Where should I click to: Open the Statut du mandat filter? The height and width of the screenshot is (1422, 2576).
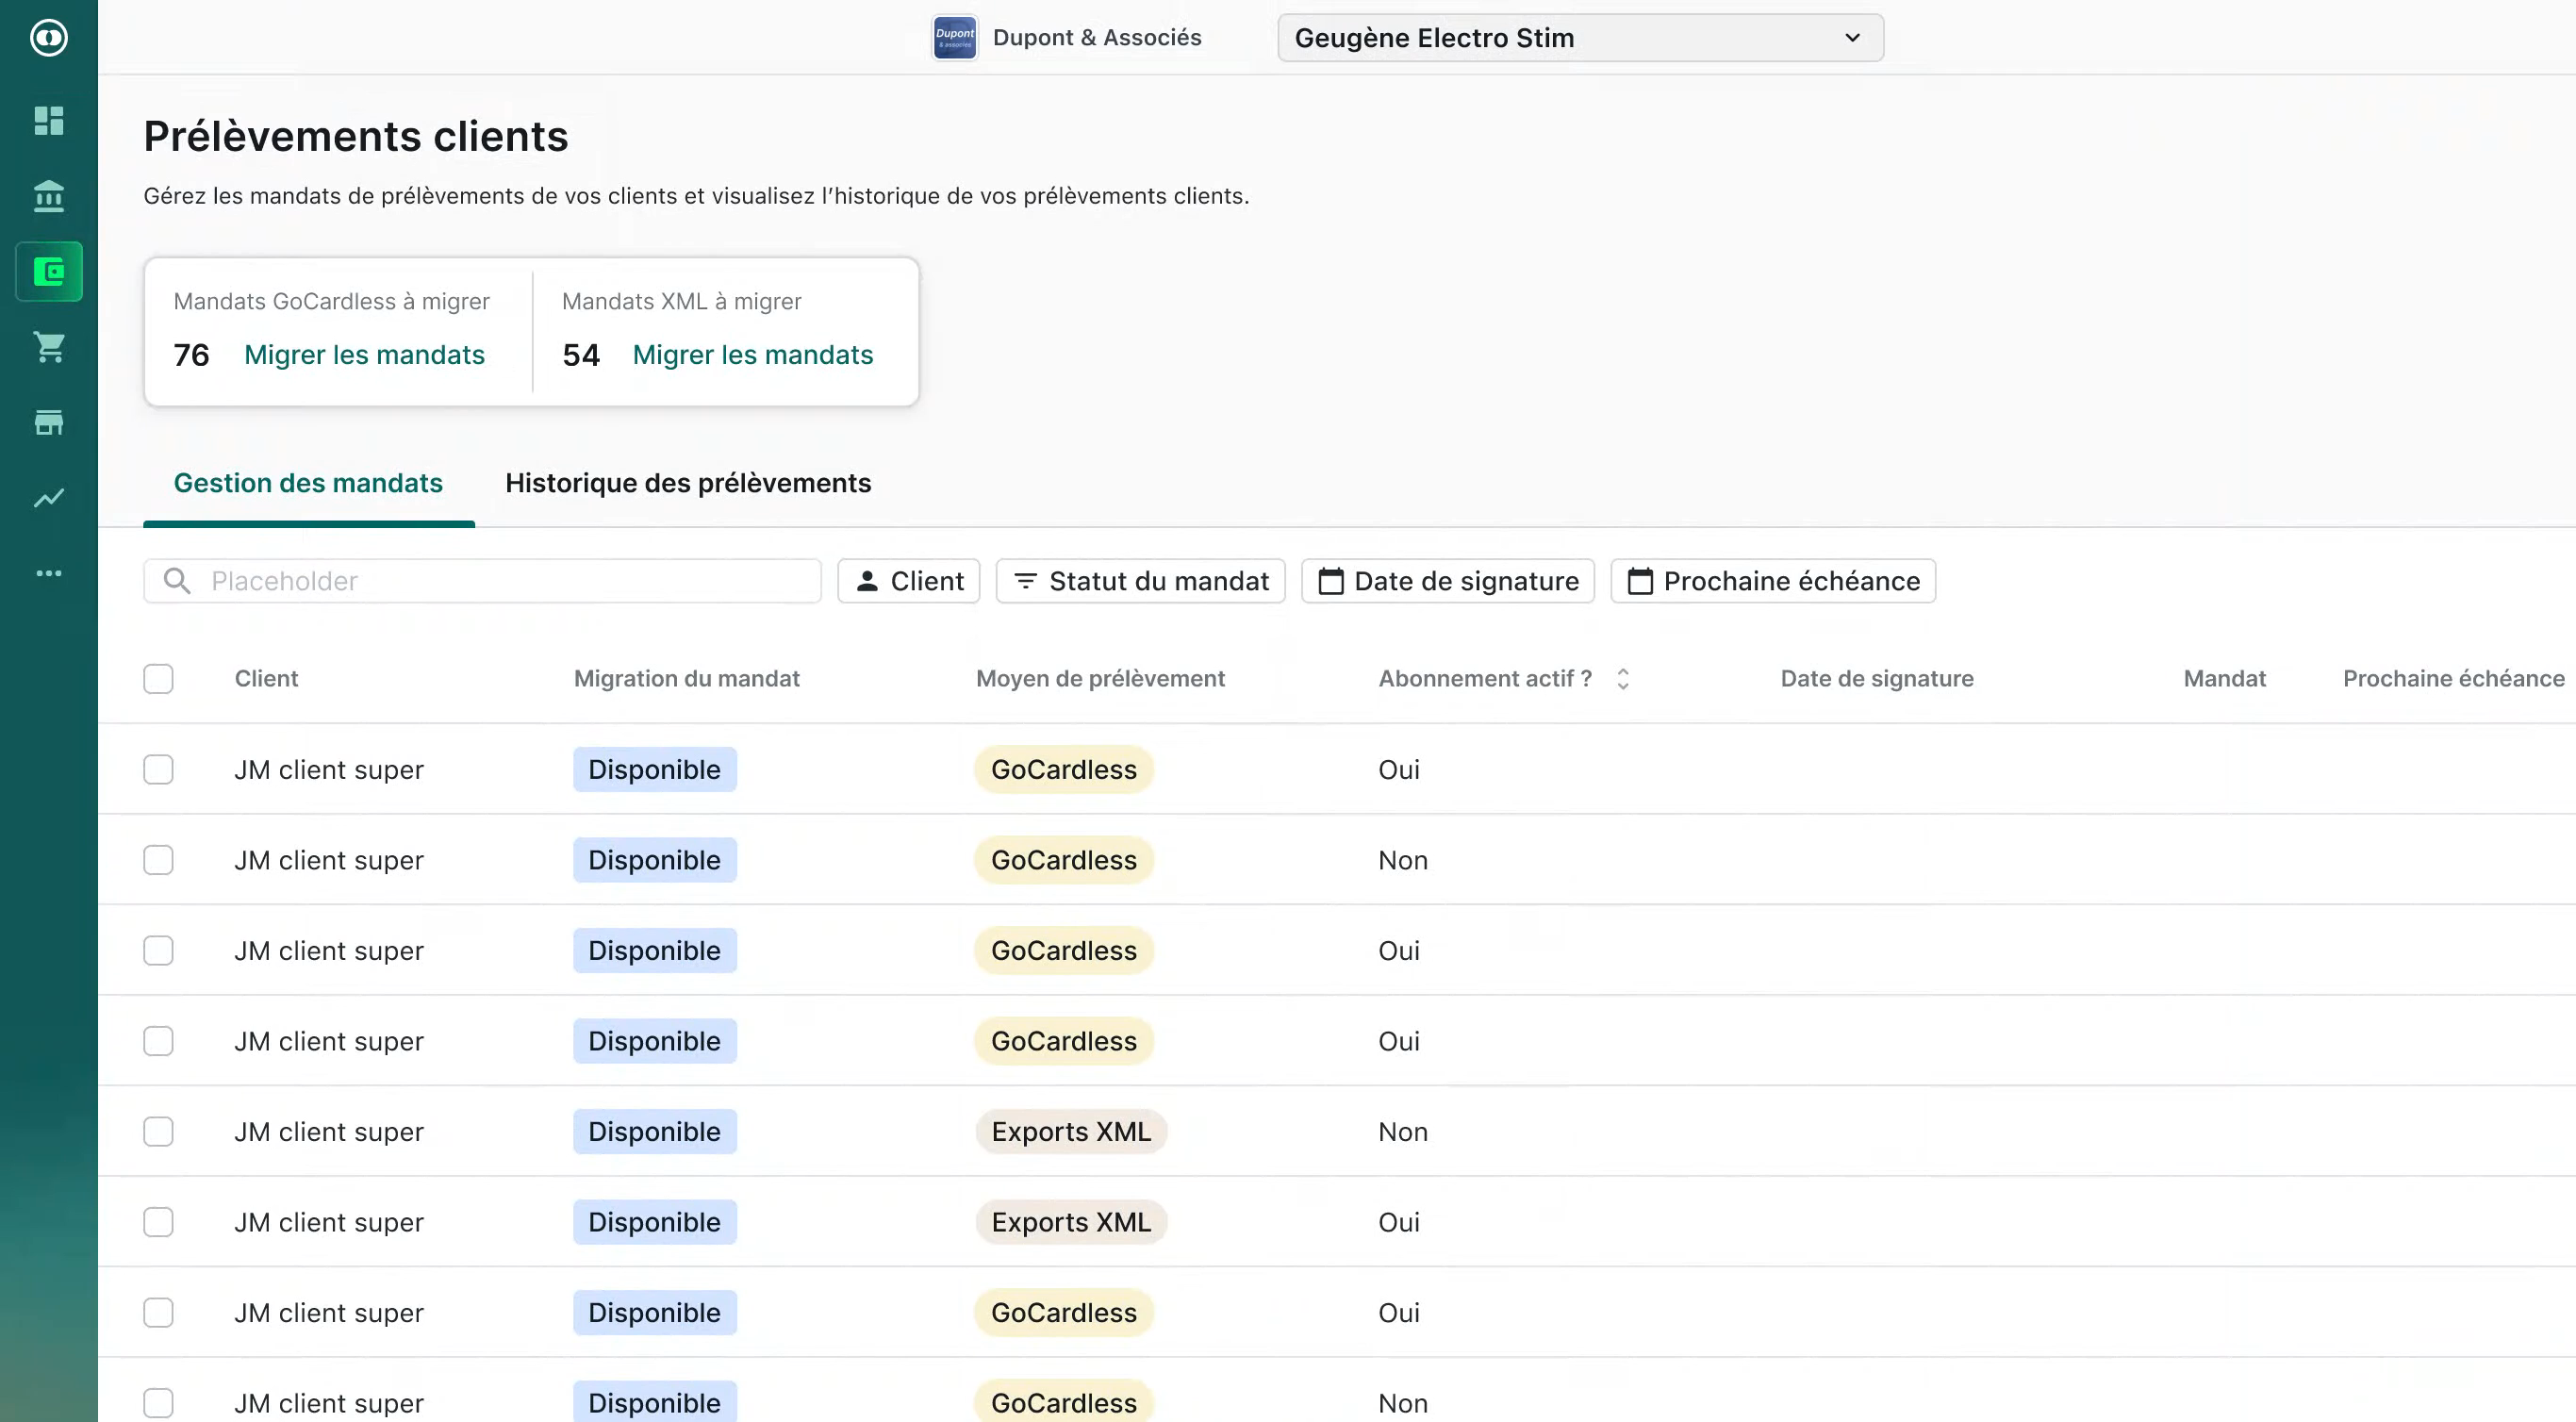tap(1140, 581)
